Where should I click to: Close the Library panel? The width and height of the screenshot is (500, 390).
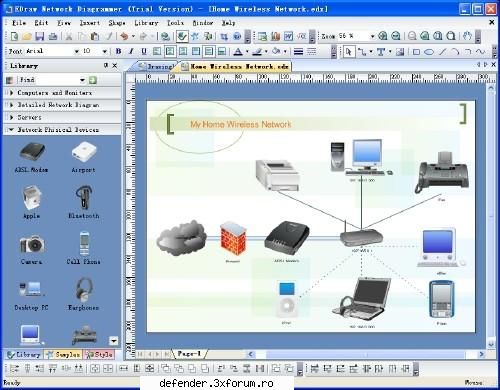[115, 65]
